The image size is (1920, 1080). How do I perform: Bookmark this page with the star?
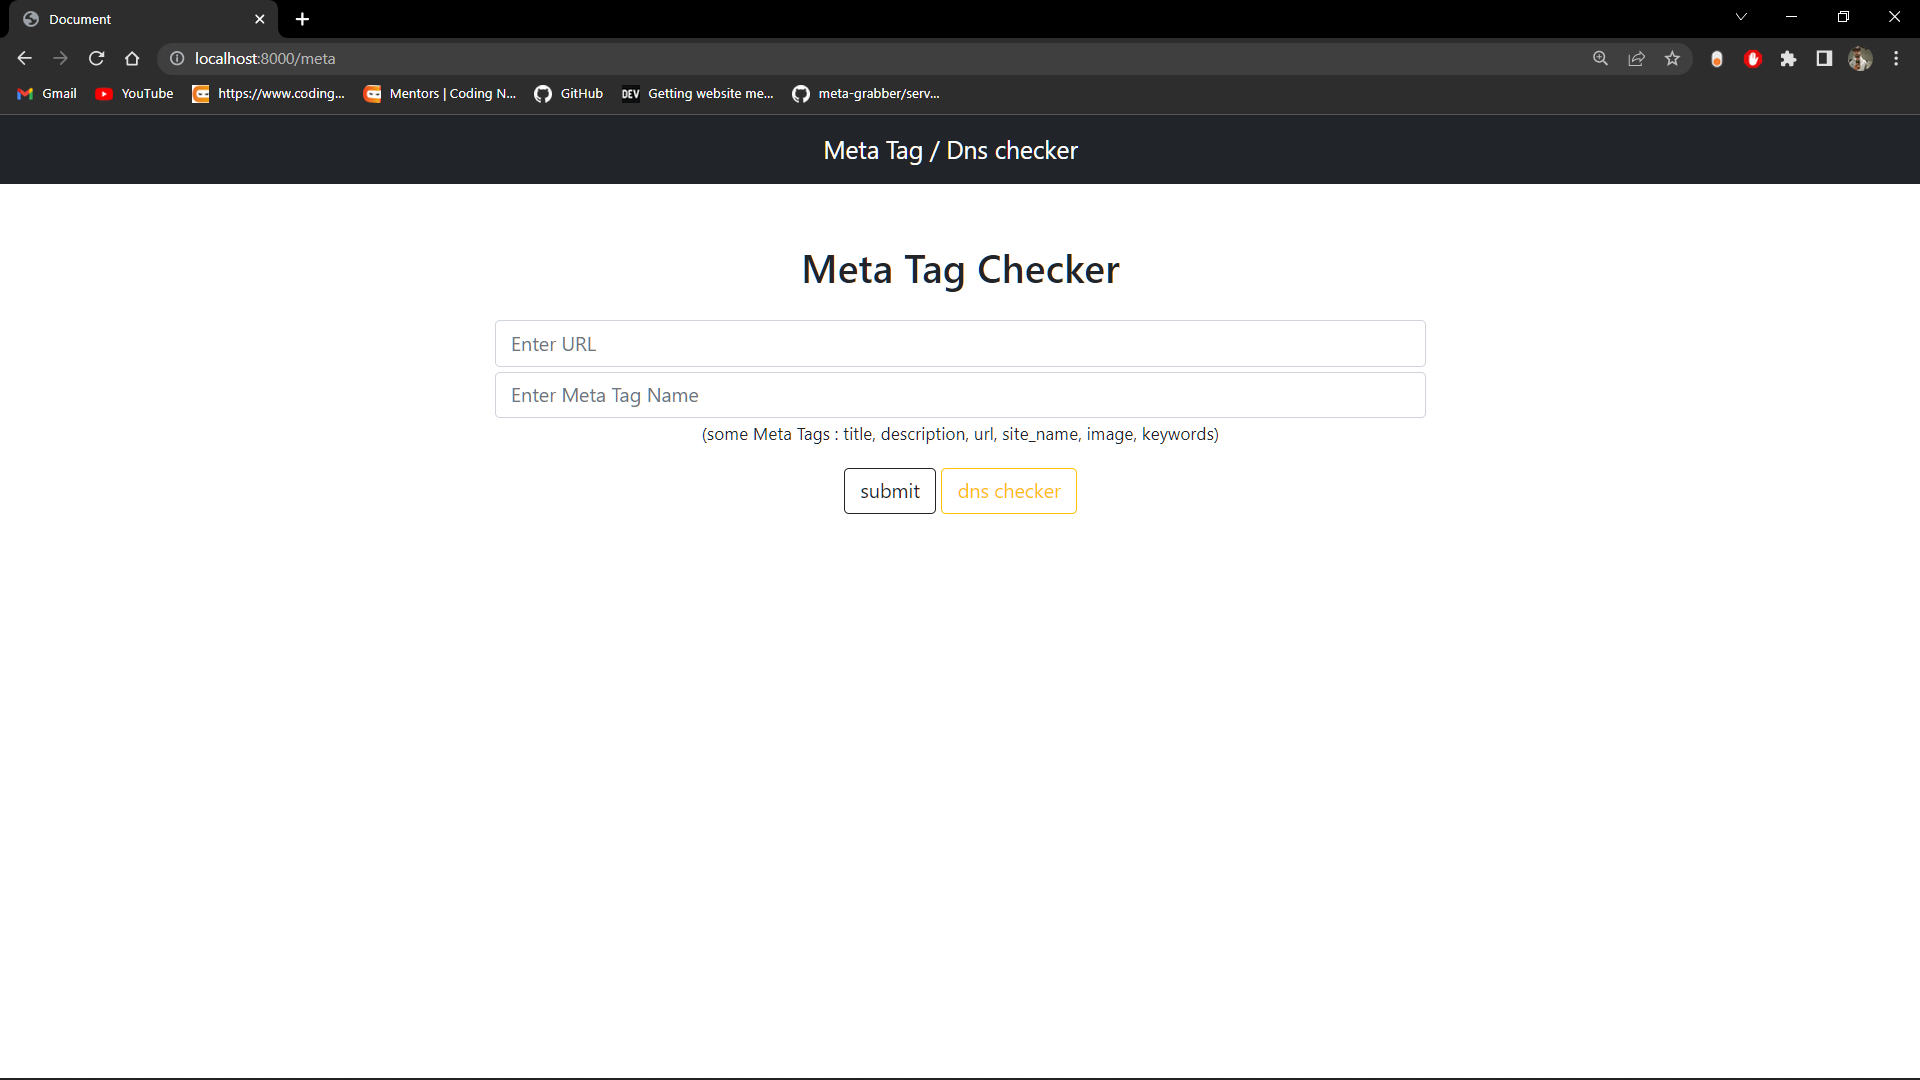coord(1673,59)
